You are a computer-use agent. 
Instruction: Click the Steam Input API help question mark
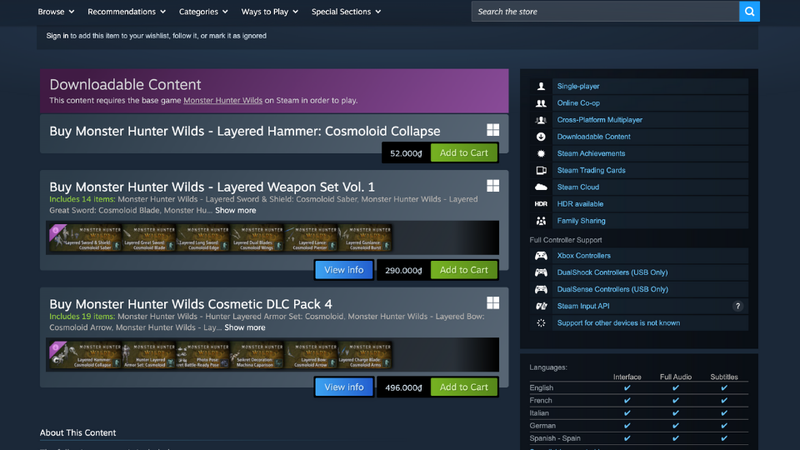pos(737,306)
